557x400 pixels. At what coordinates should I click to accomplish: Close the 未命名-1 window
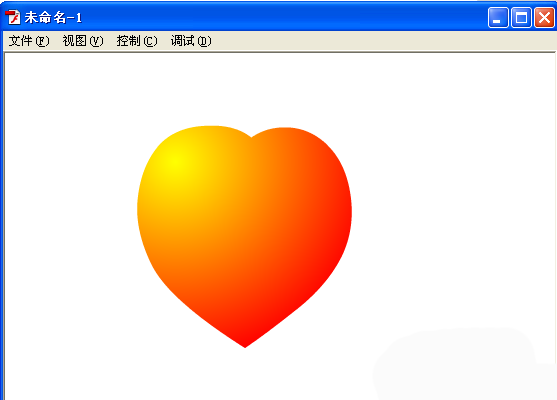point(544,17)
